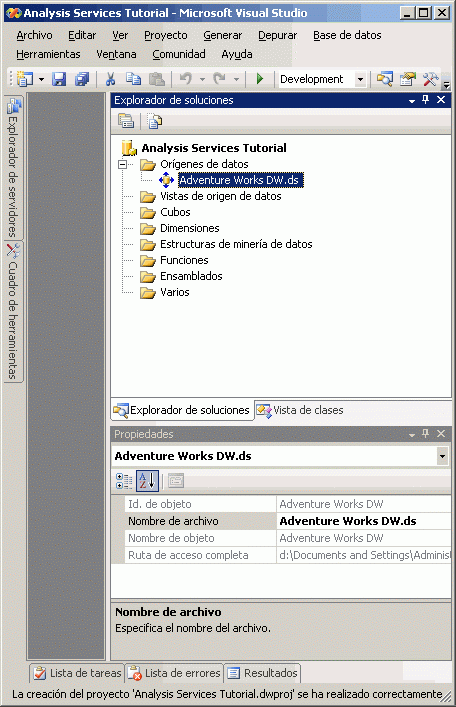Select the Ruta de acceso completa row
The width and height of the screenshot is (456, 707).
click(288, 555)
